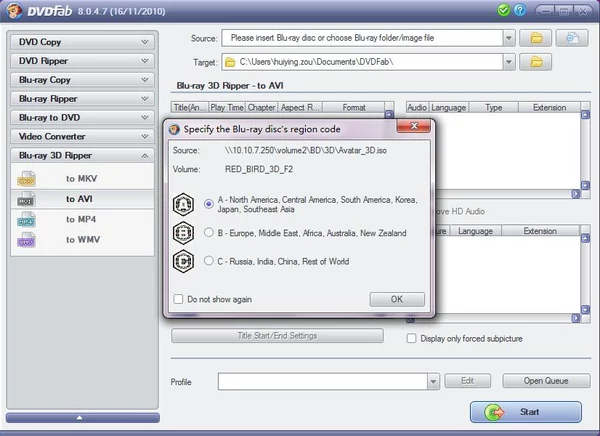Choose region B Europe radio button
Viewport: 600px width, 436px height.
tap(209, 232)
